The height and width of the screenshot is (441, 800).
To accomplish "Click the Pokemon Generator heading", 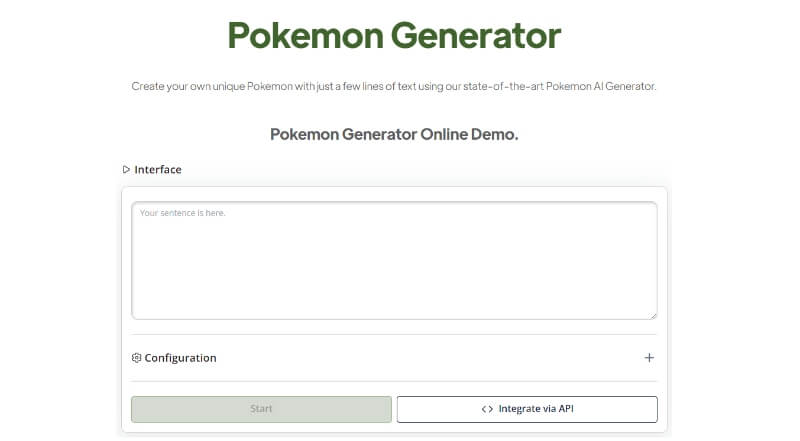I will (x=394, y=35).
